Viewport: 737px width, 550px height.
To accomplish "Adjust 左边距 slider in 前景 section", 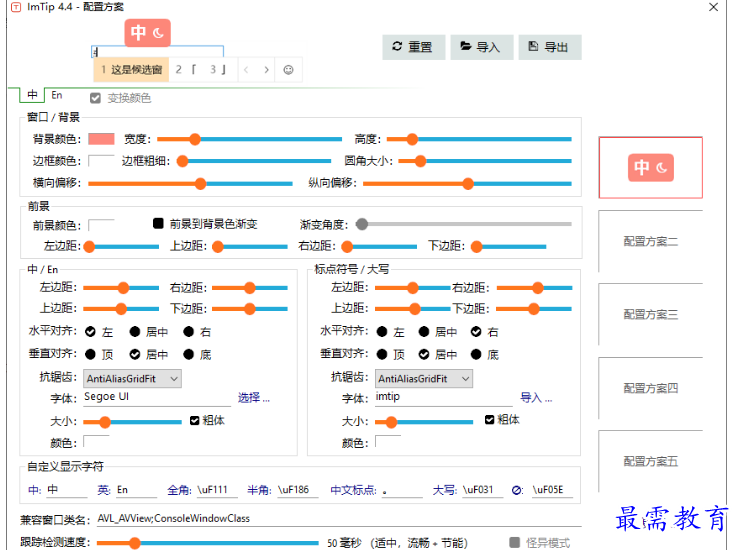I will tap(121, 246).
